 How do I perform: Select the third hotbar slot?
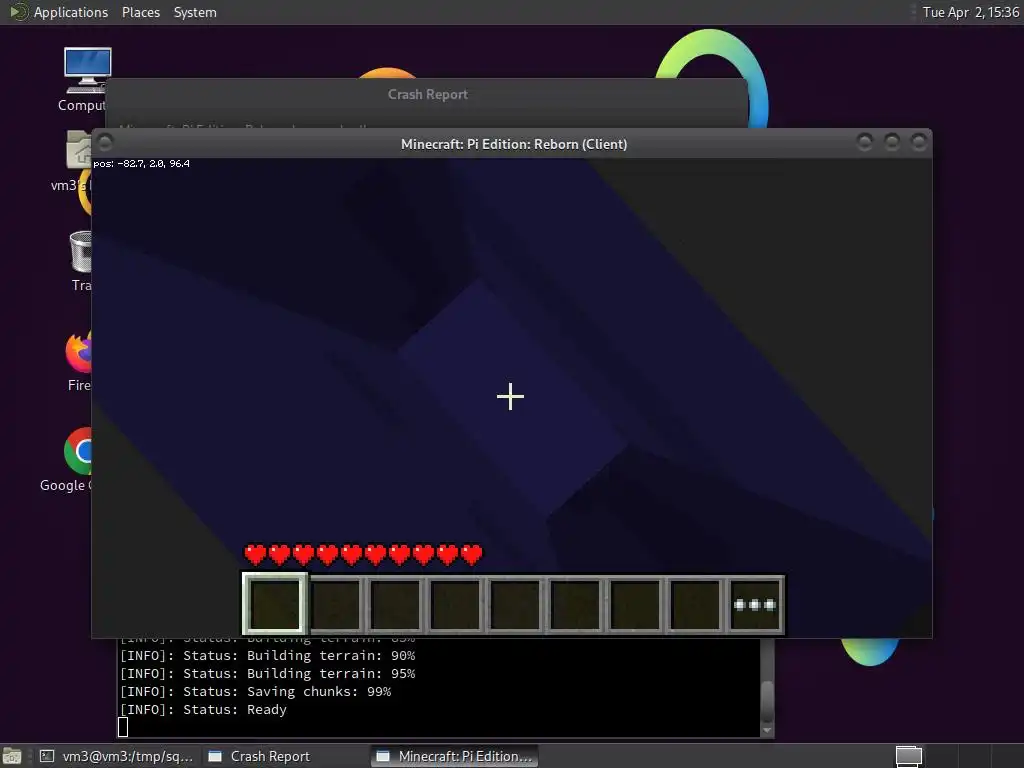(395, 605)
